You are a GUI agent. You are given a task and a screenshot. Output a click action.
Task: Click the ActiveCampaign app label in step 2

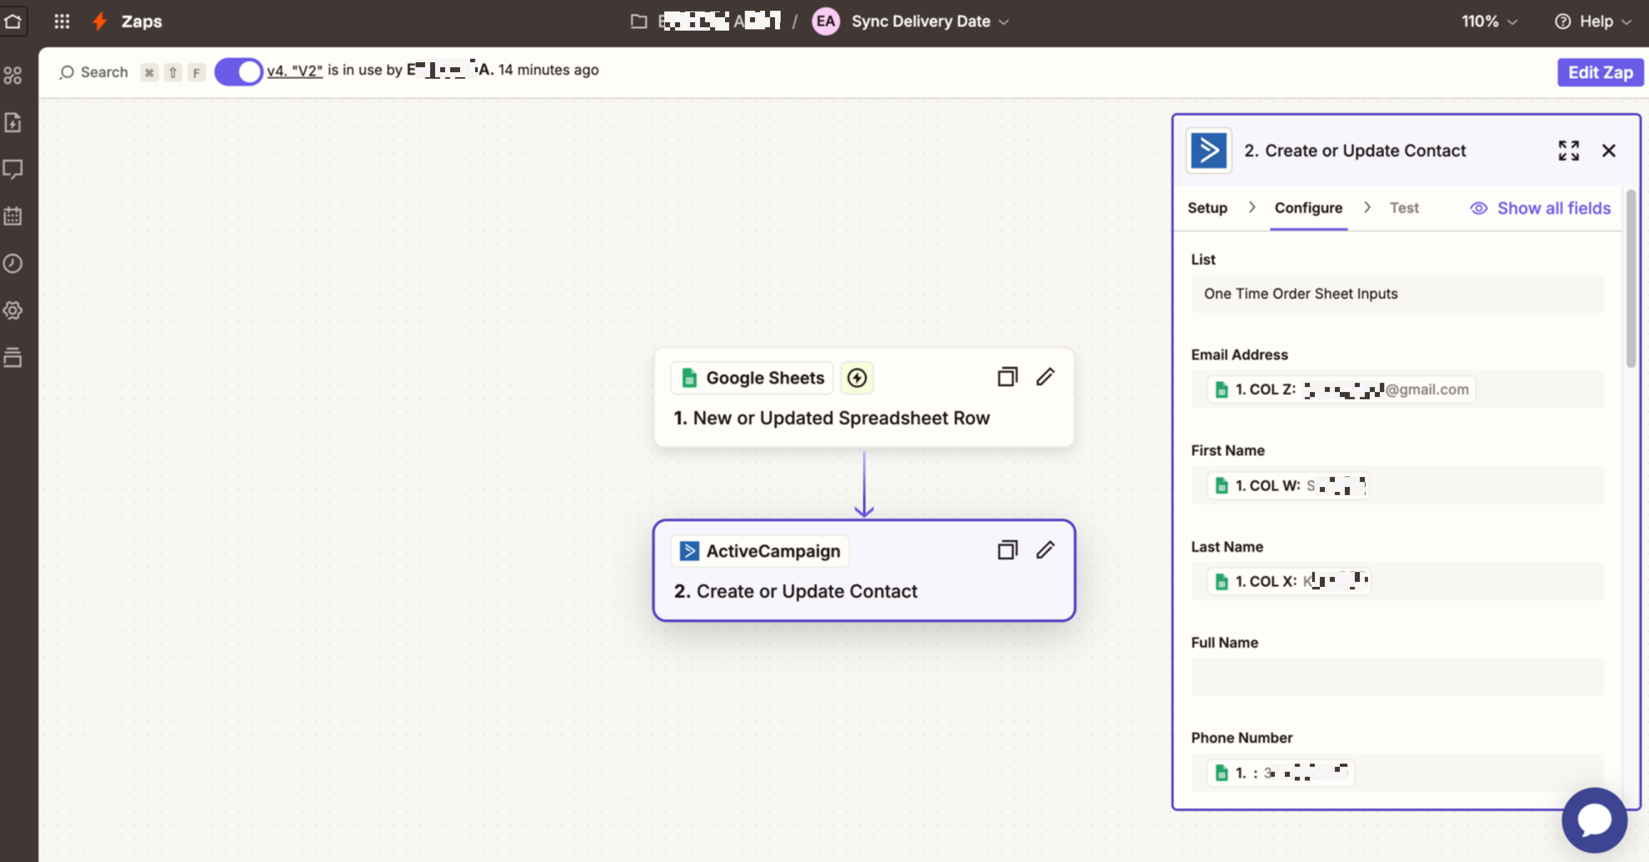tap(760, 551)
